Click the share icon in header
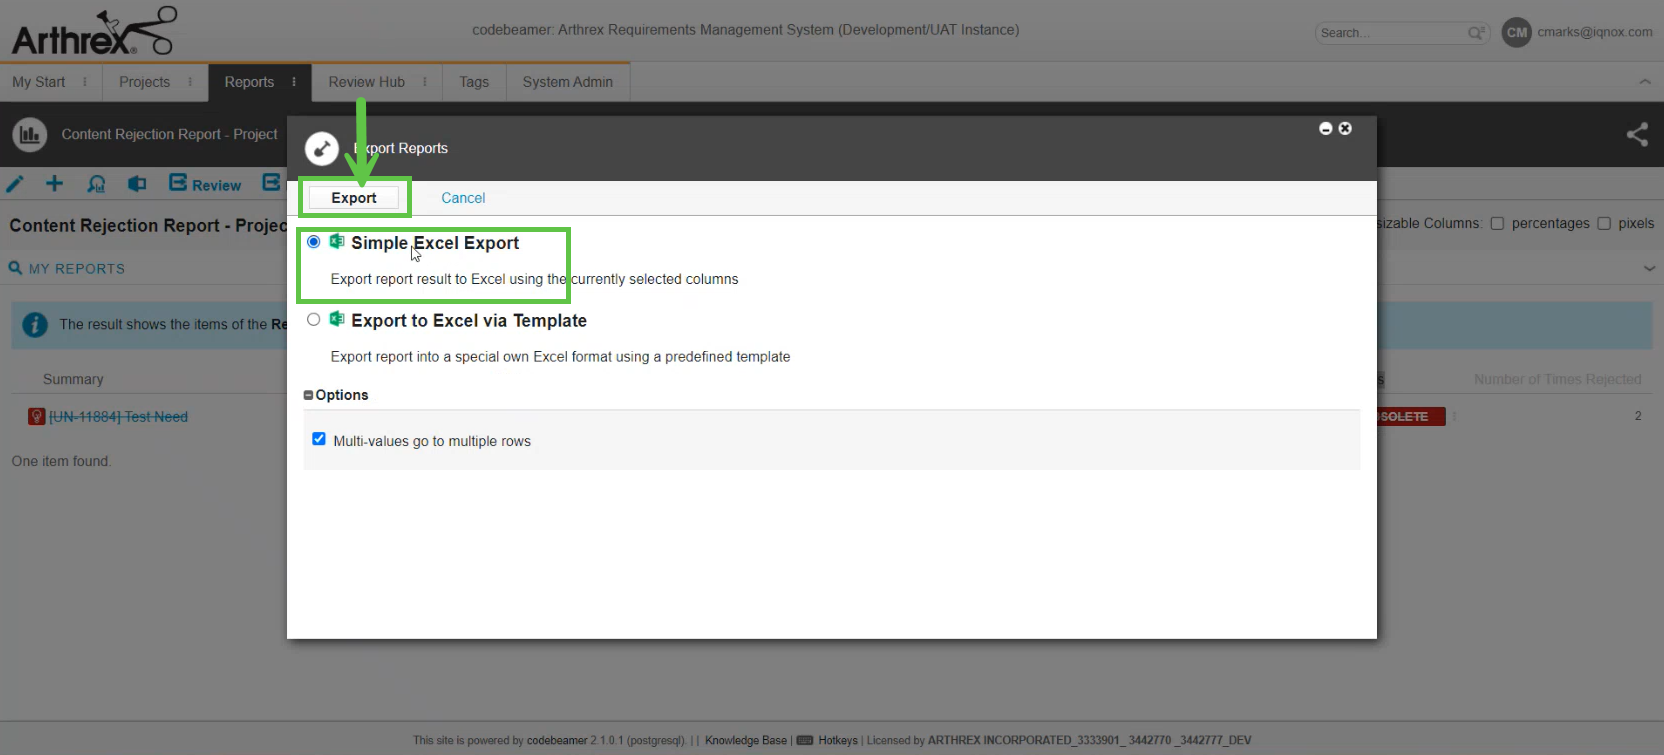This screenshot has width=1664, height=755. point(1637,134)
